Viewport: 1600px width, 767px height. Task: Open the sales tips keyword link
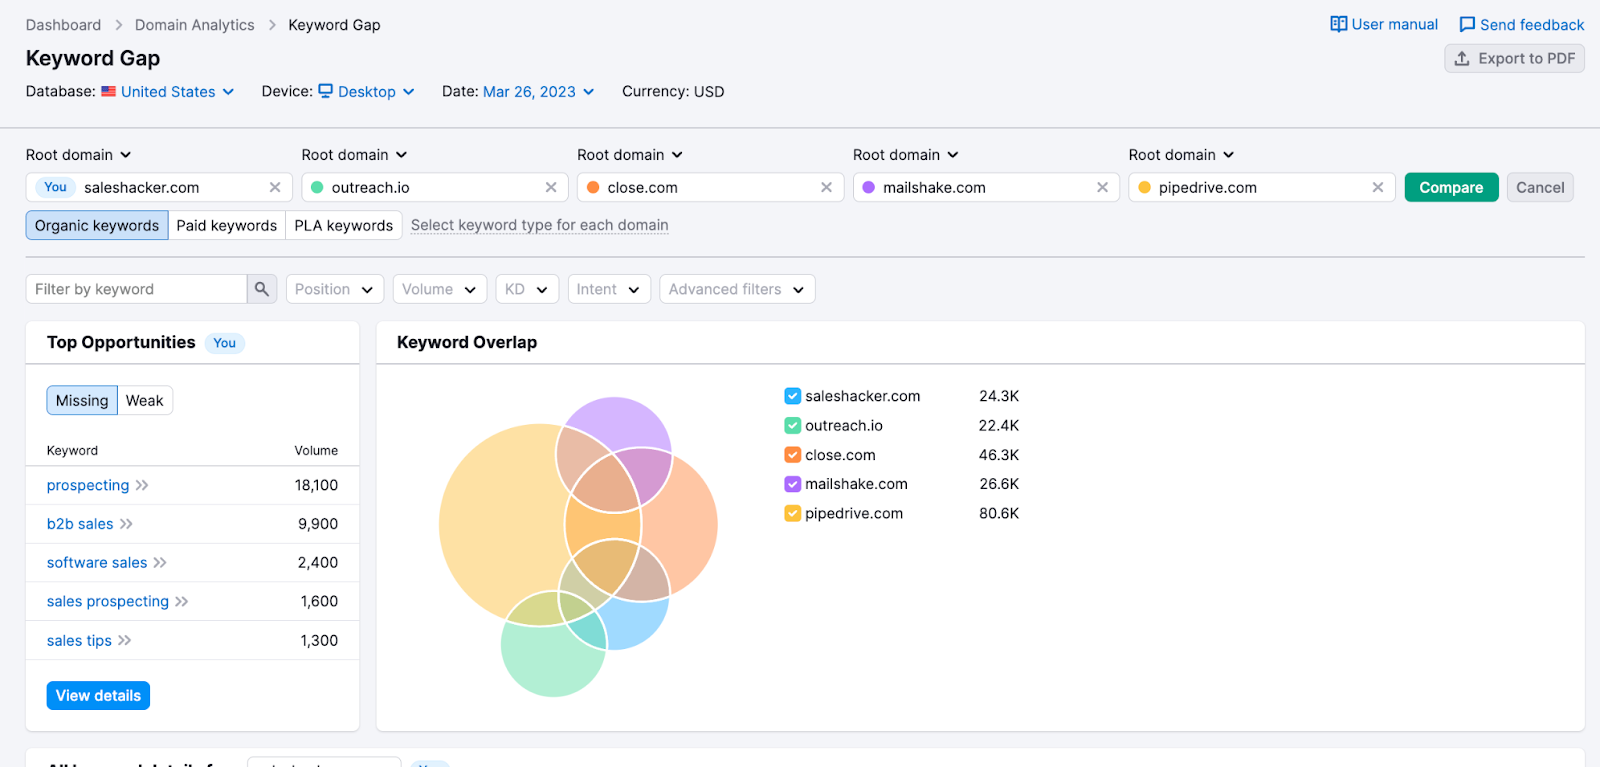pyautogui.click(x=79, y=640)
